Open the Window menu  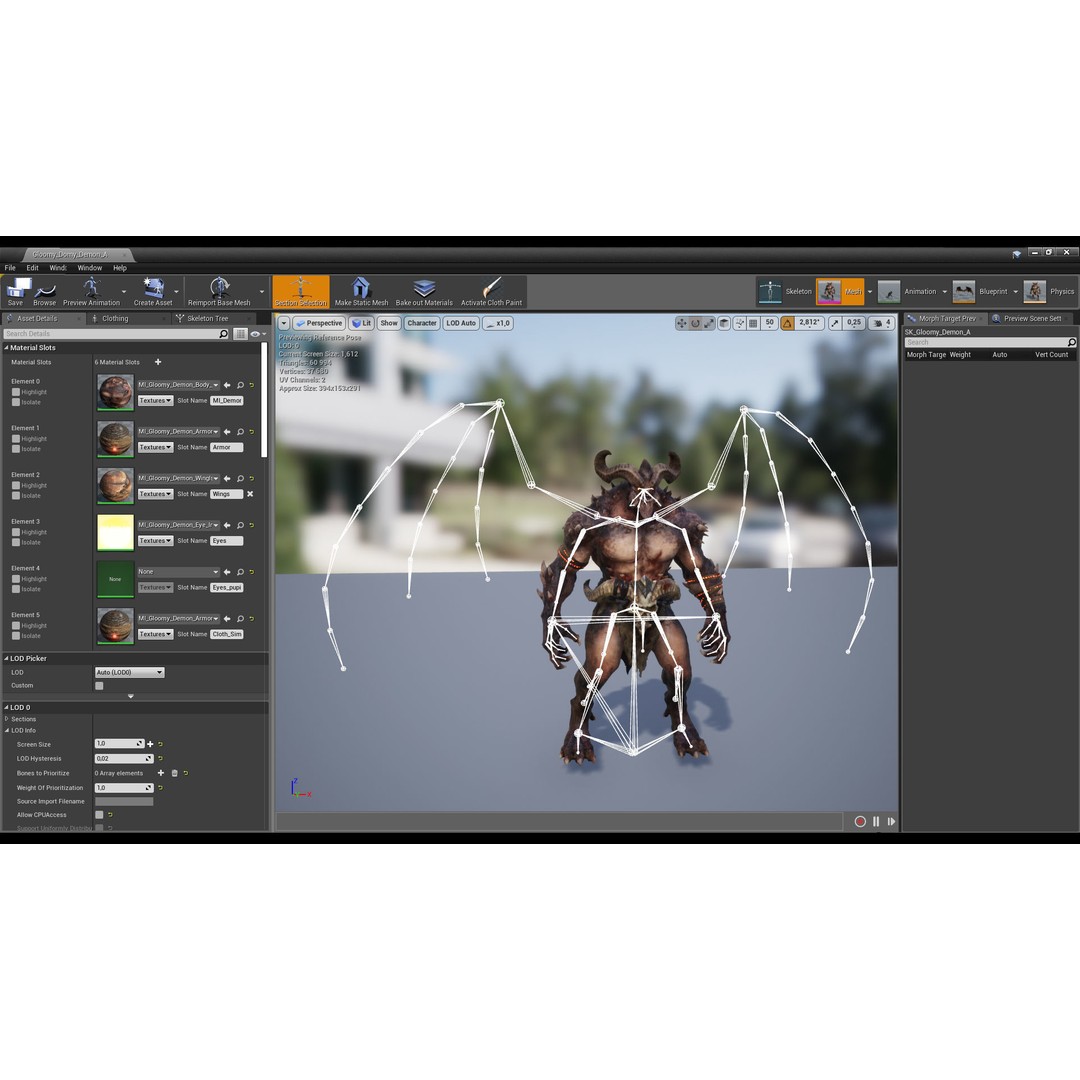[x=90, y=268]
